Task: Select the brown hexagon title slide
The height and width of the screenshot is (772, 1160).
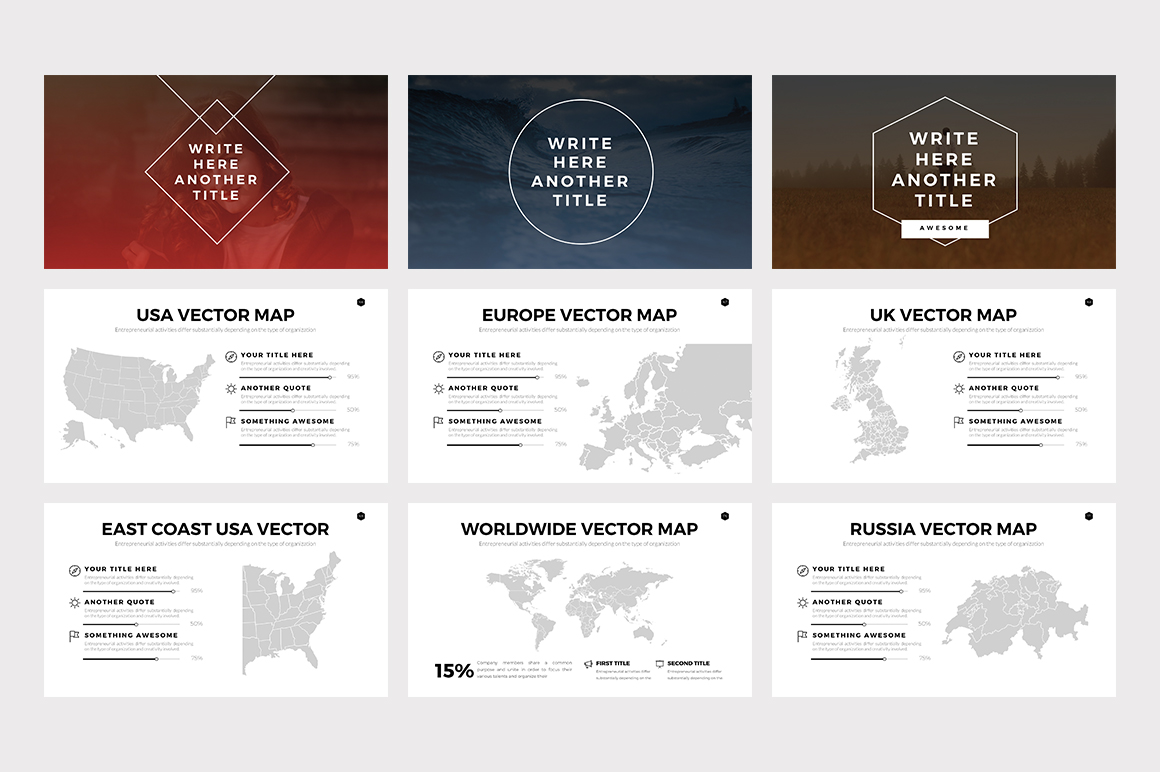Action: tap(944, 172)
